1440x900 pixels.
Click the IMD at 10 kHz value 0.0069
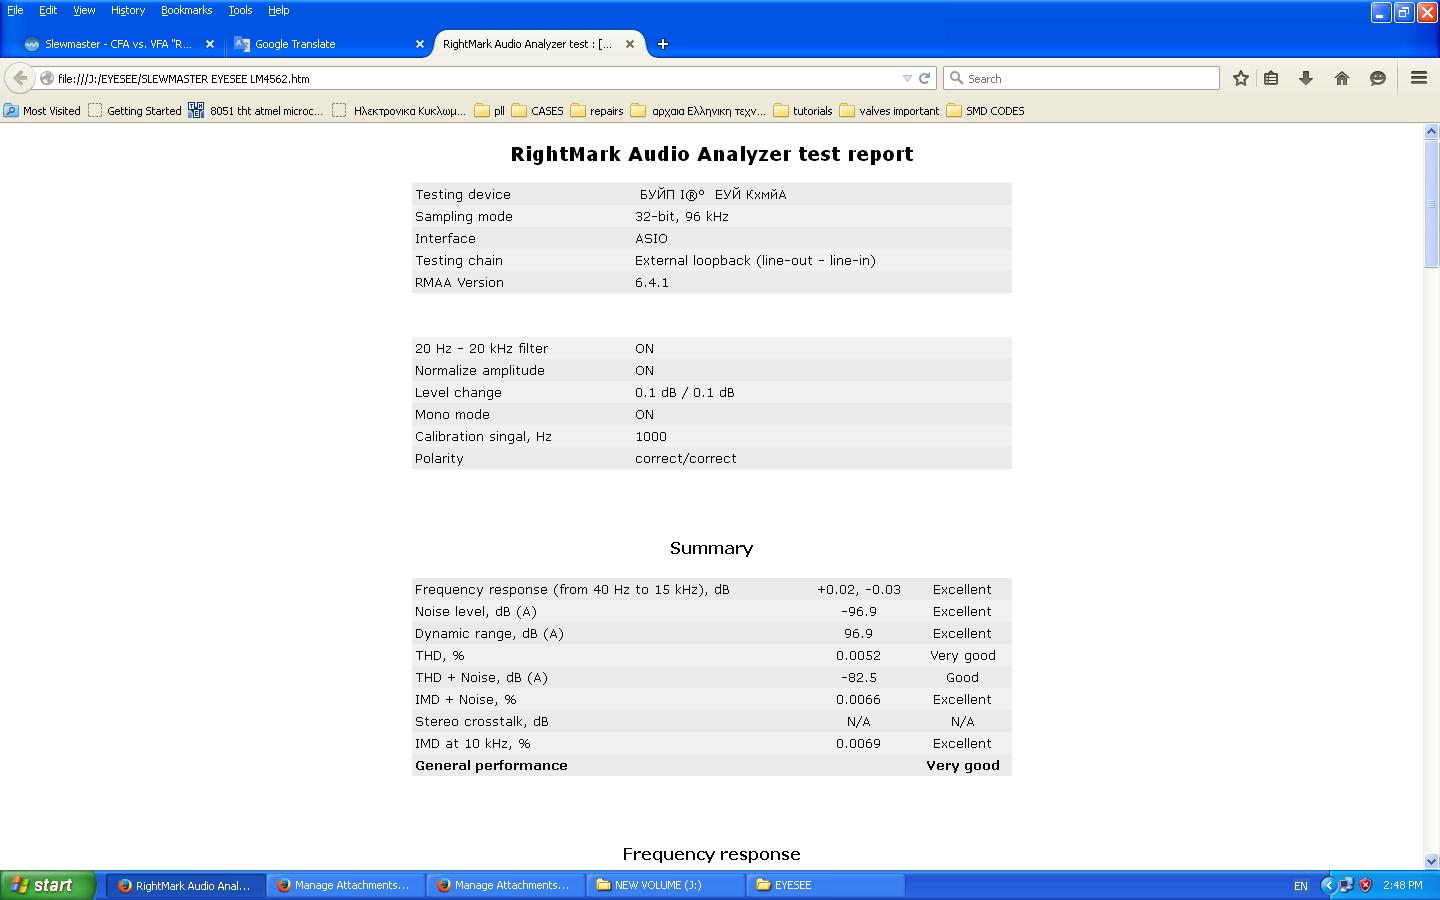click(858, 743)
